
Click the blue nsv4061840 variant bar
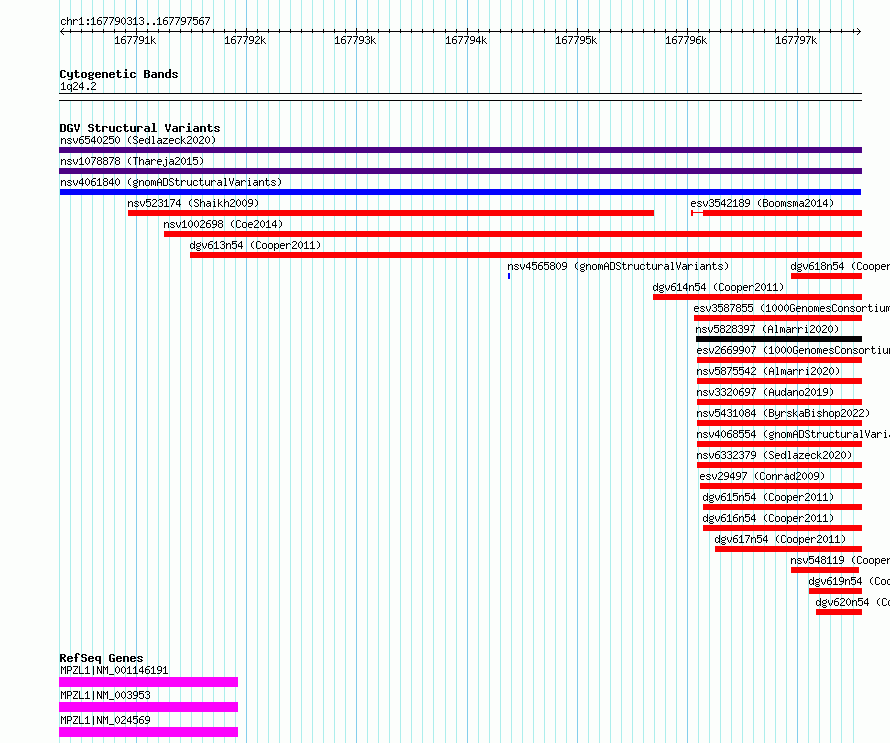tap(460, 192)
